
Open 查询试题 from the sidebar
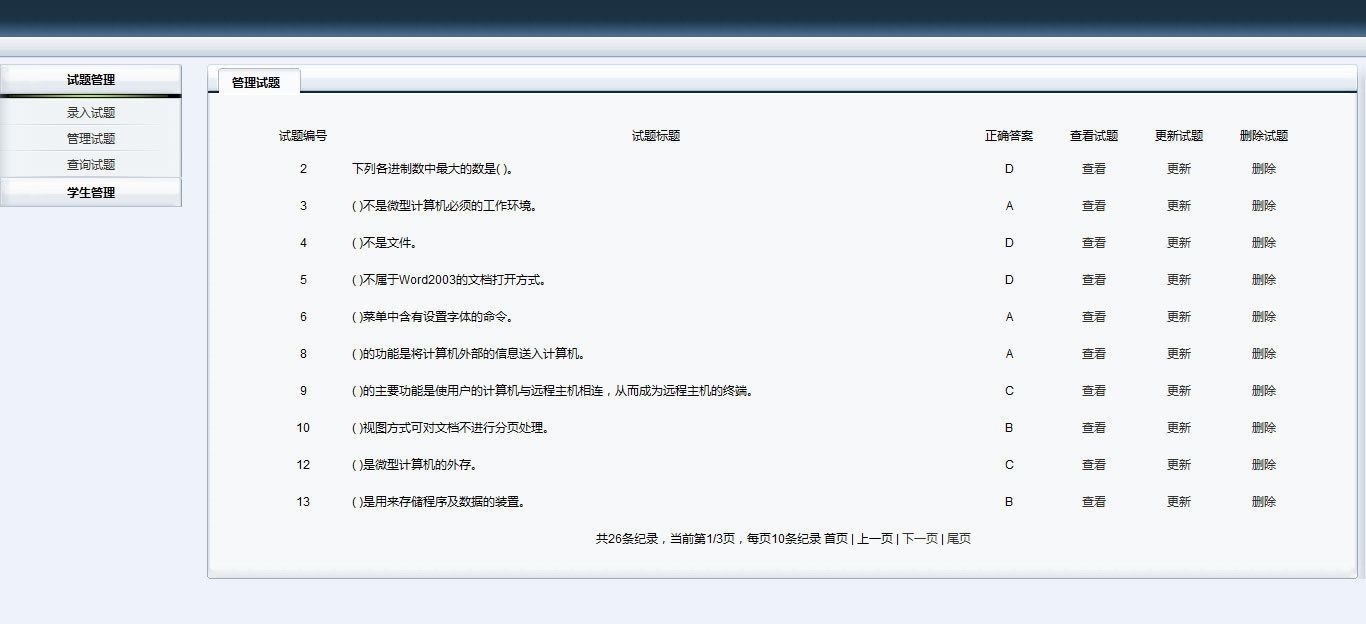pyautogui.click(x=91, y=164)
